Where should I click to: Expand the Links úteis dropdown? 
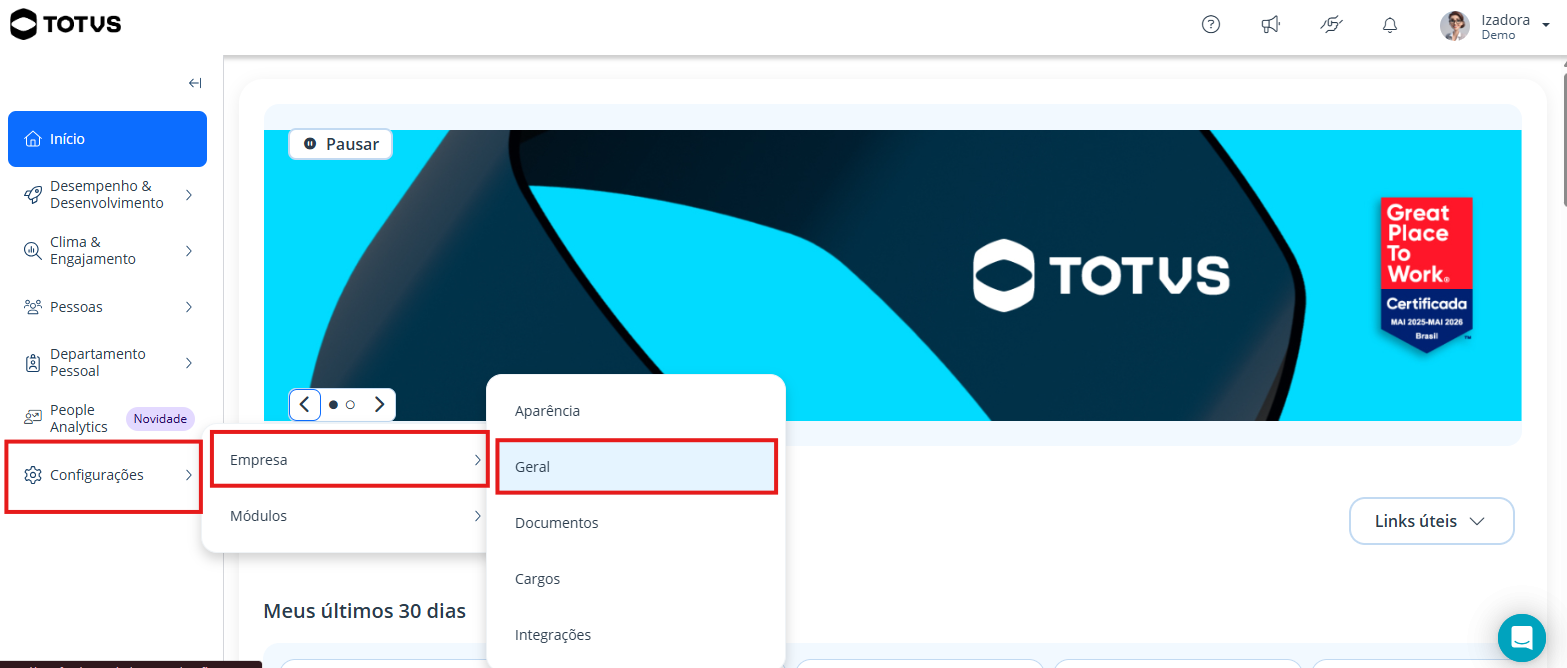click(x=1432, y=521)
